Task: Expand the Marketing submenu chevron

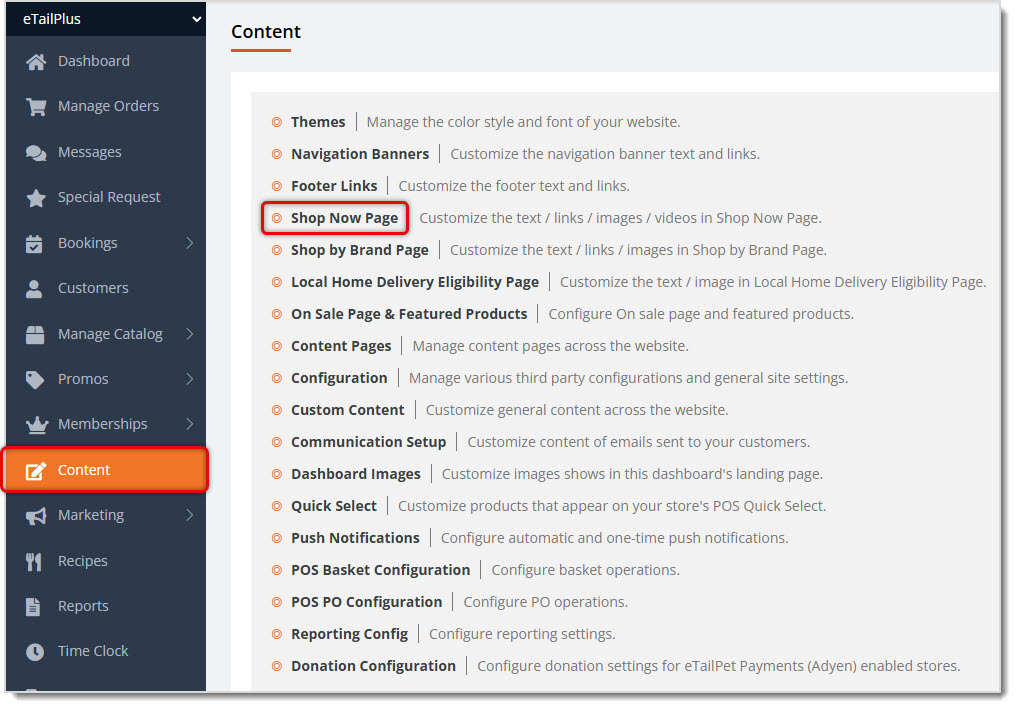Action: point(190,515)
